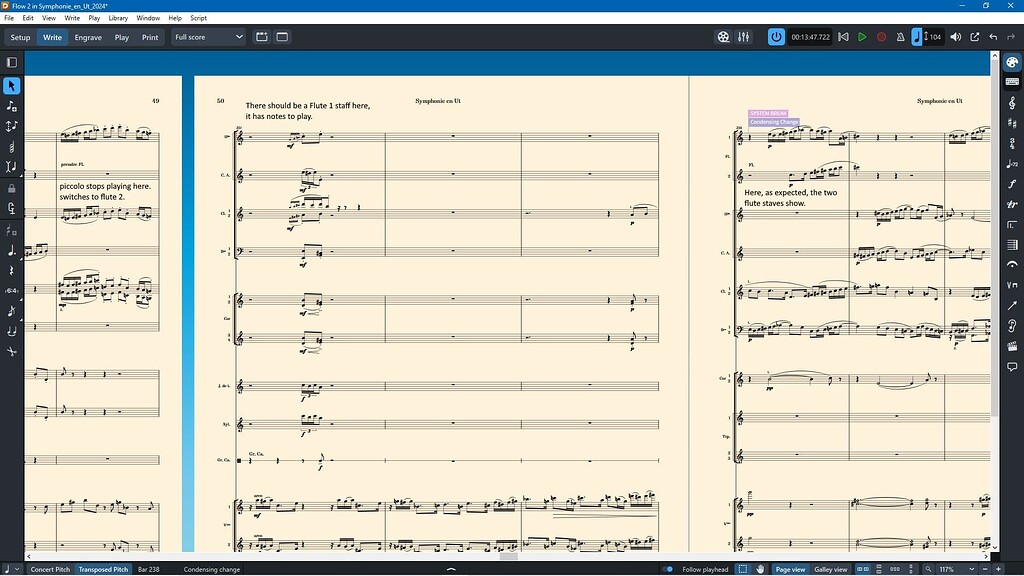Select the arrow Select tool in left toolbox
Viewport: 1024px width, 576px height.
[12, 86]
